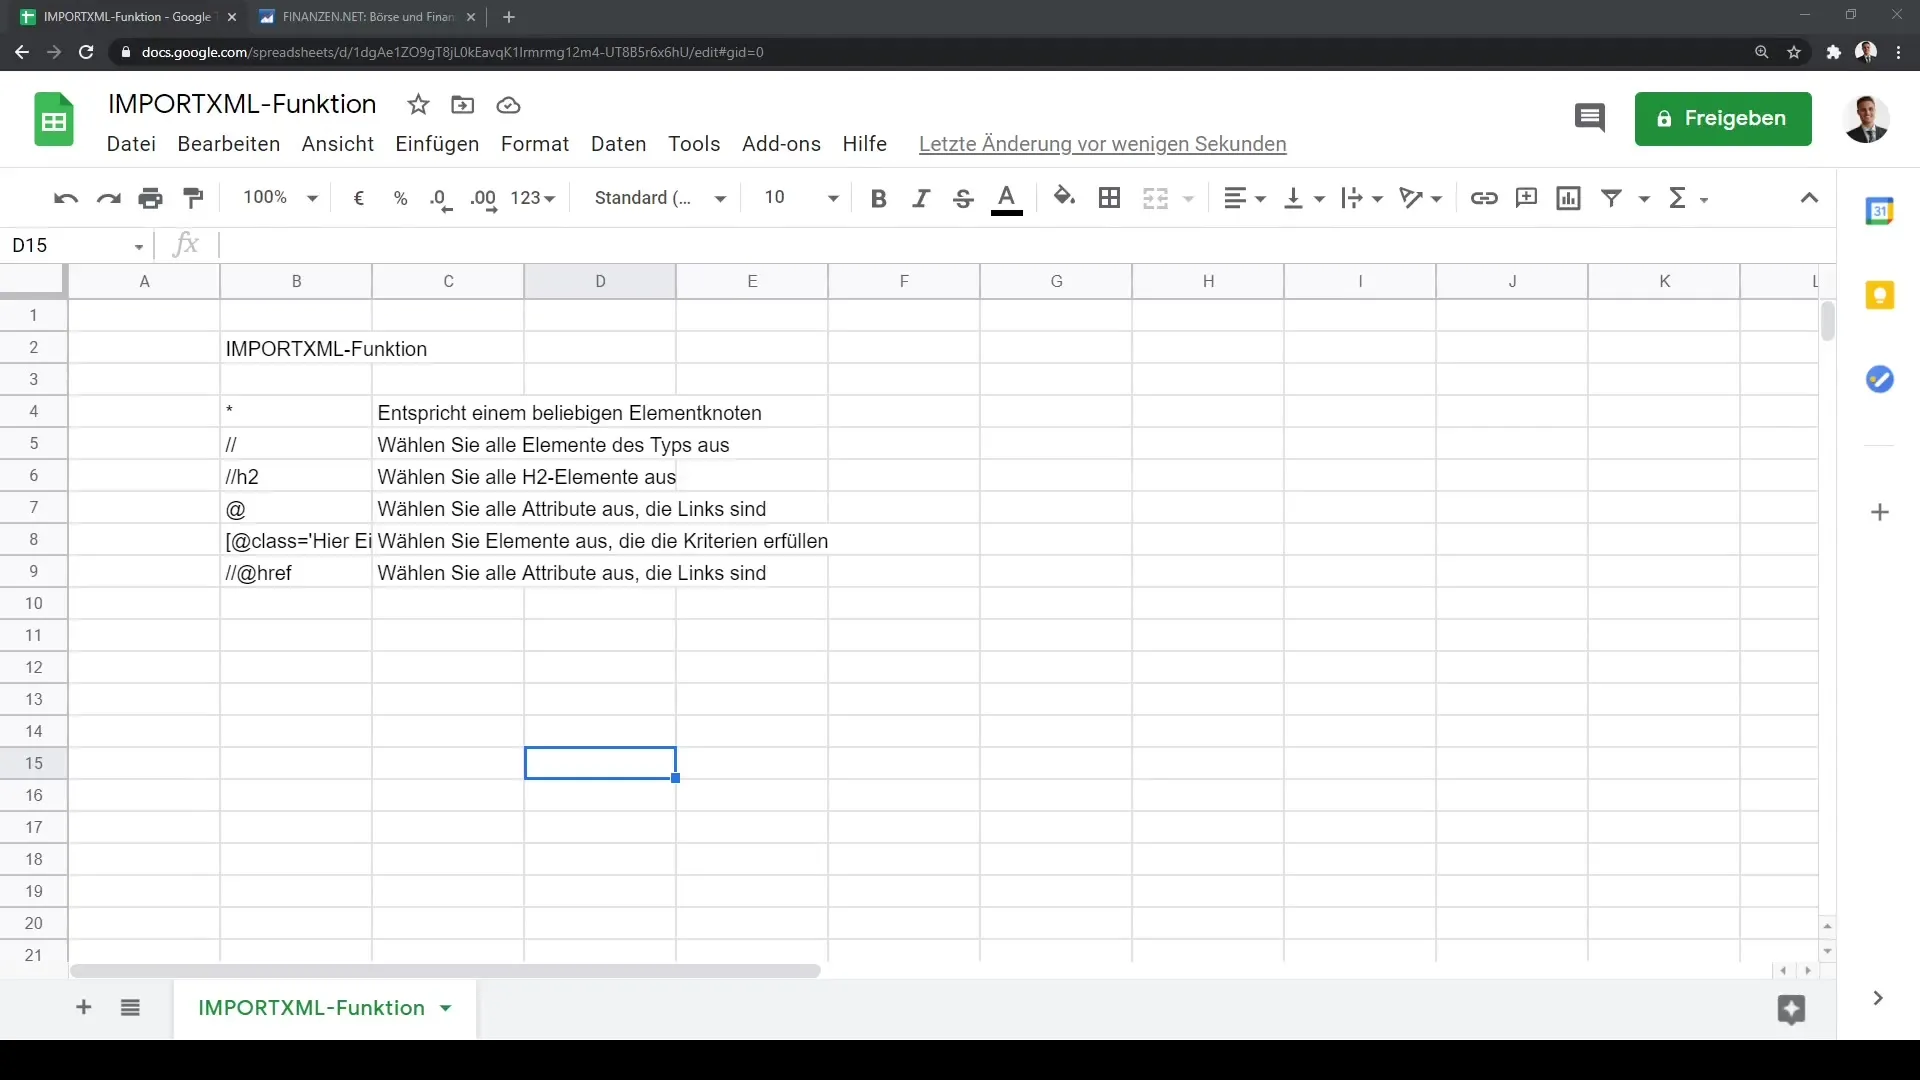
Task: Open the Borders menu icon
Action: click(1109, 198)
